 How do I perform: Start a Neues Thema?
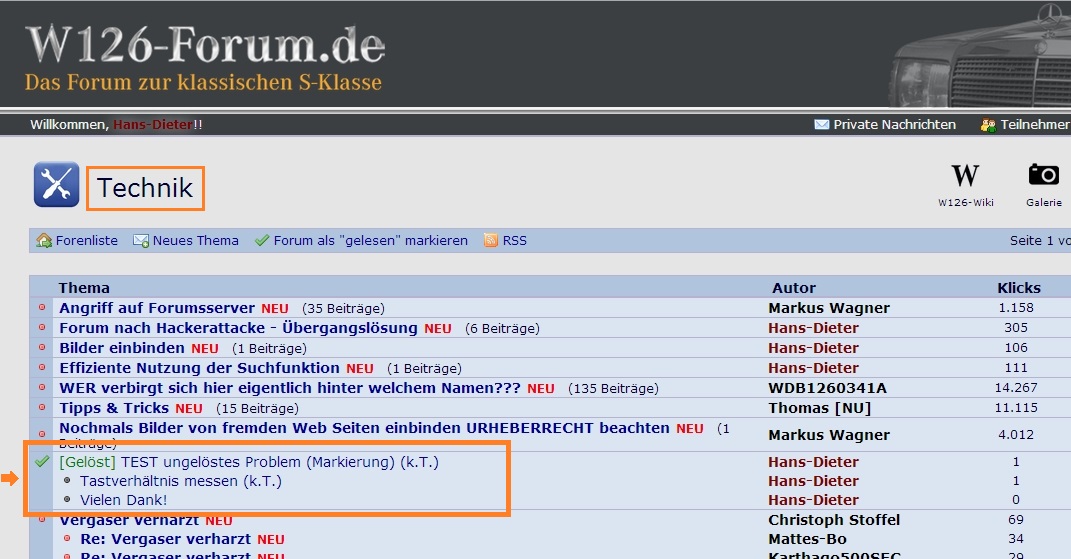click(195, 241)
